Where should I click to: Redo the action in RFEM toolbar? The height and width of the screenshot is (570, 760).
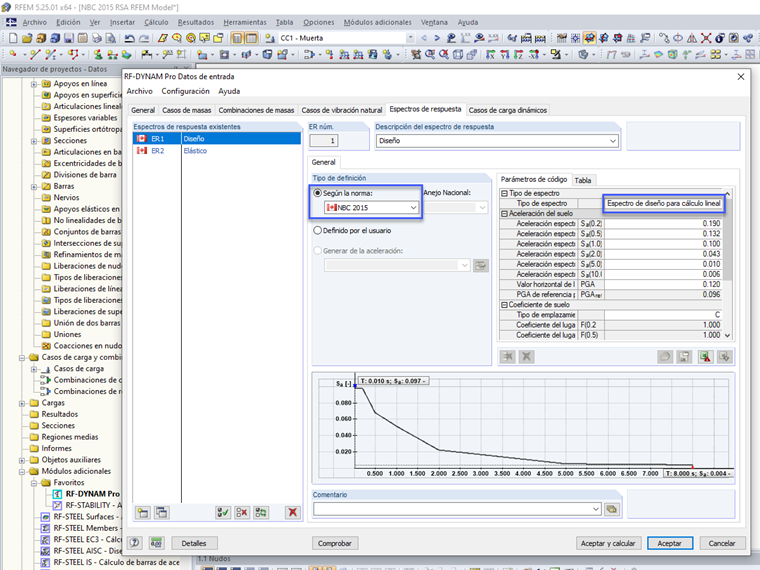click(144, 38)
